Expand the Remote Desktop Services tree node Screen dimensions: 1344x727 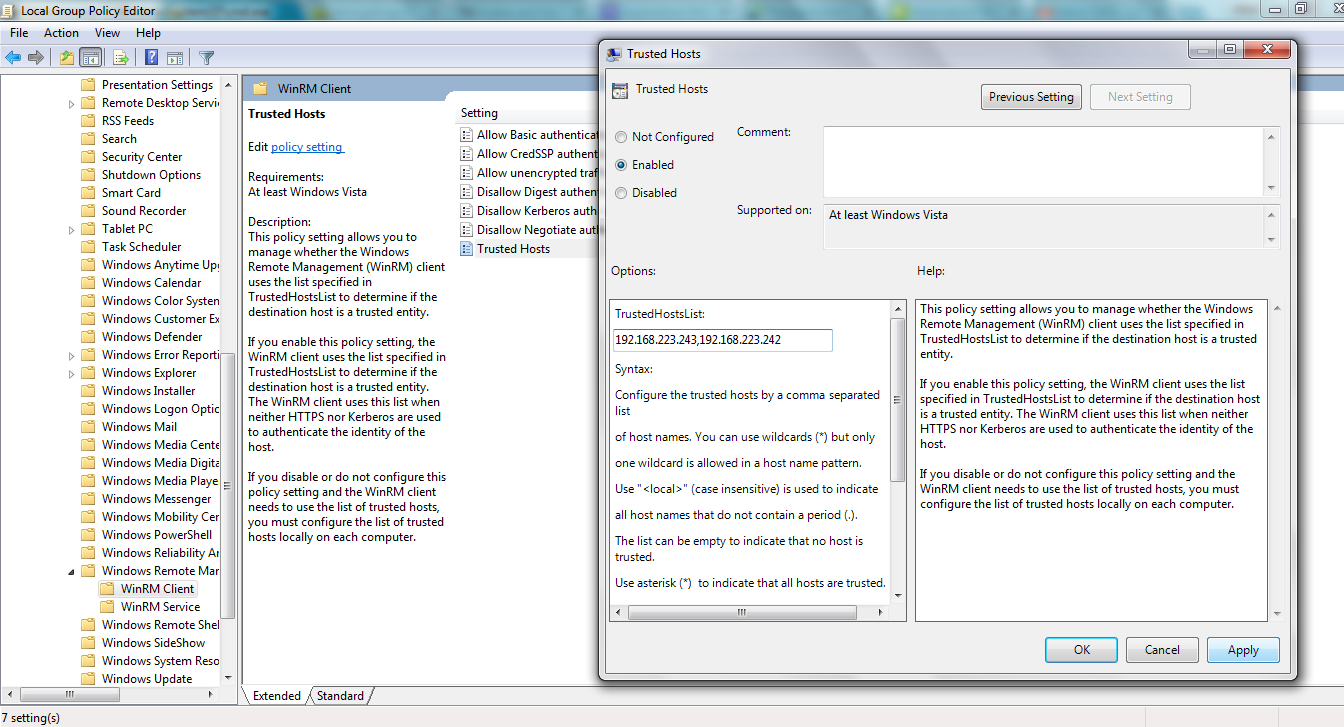tap(72, 104)
